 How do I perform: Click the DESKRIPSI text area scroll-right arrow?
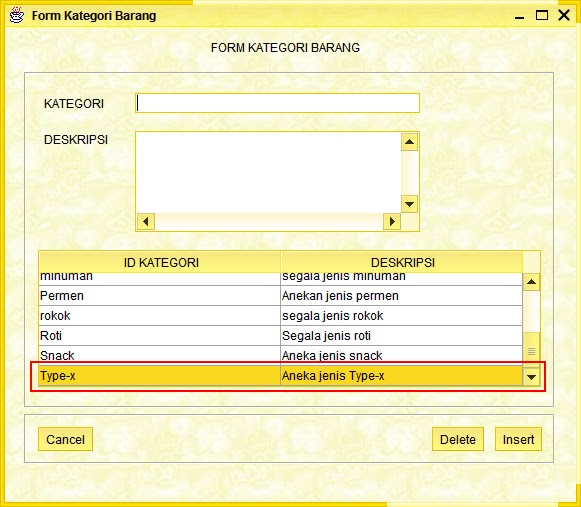[392, 222]
